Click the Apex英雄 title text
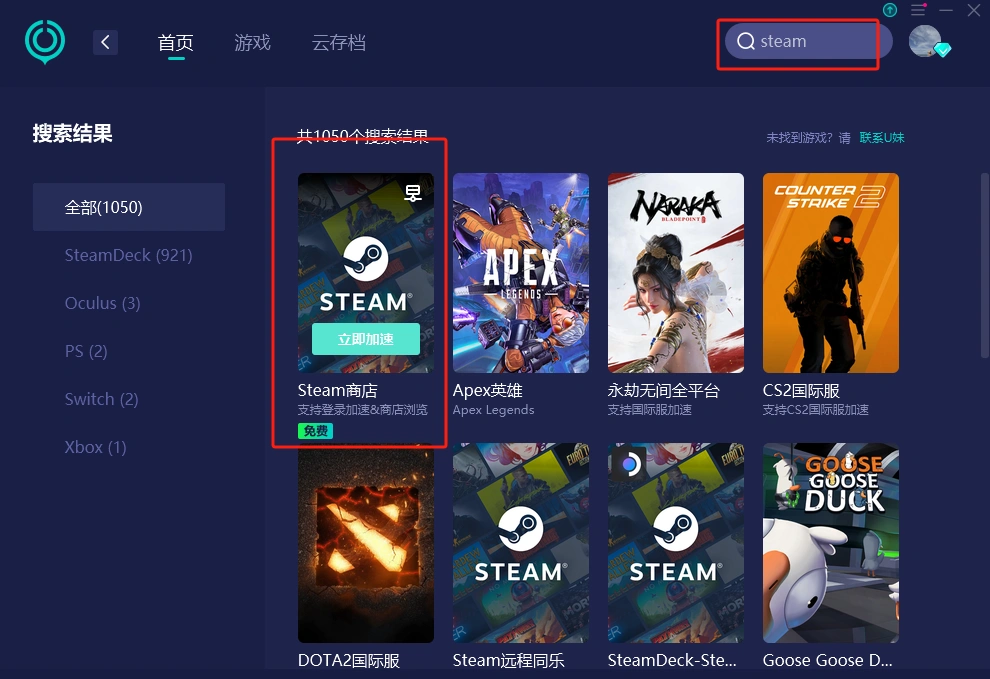The image size is (990, 679). click(x=487, y=390)
